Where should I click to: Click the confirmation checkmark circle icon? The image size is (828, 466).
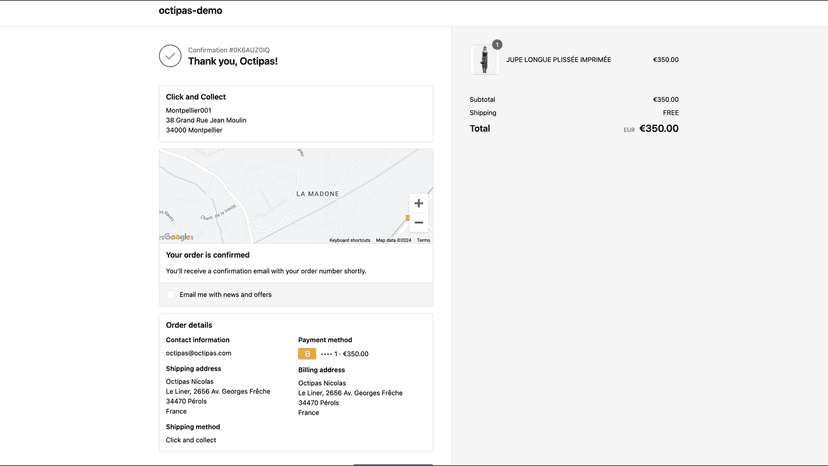[170, 56]
